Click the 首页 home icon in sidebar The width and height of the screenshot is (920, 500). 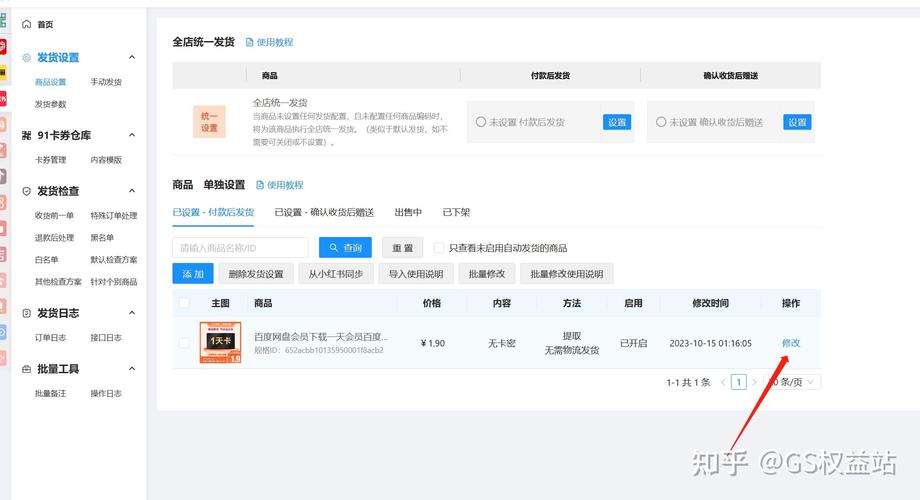[27, 24]
